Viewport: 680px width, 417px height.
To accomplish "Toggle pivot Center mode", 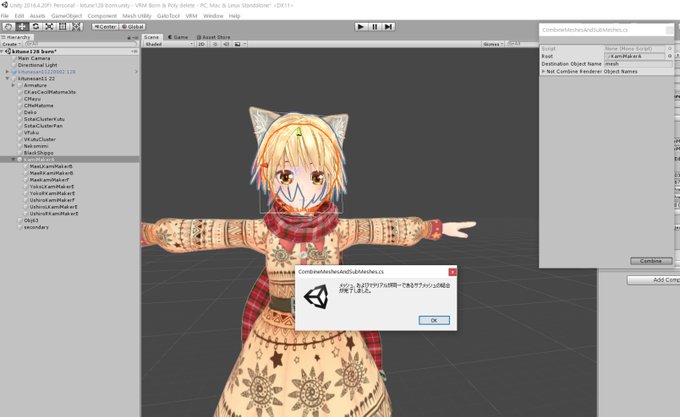I will [x=105, y=26].
